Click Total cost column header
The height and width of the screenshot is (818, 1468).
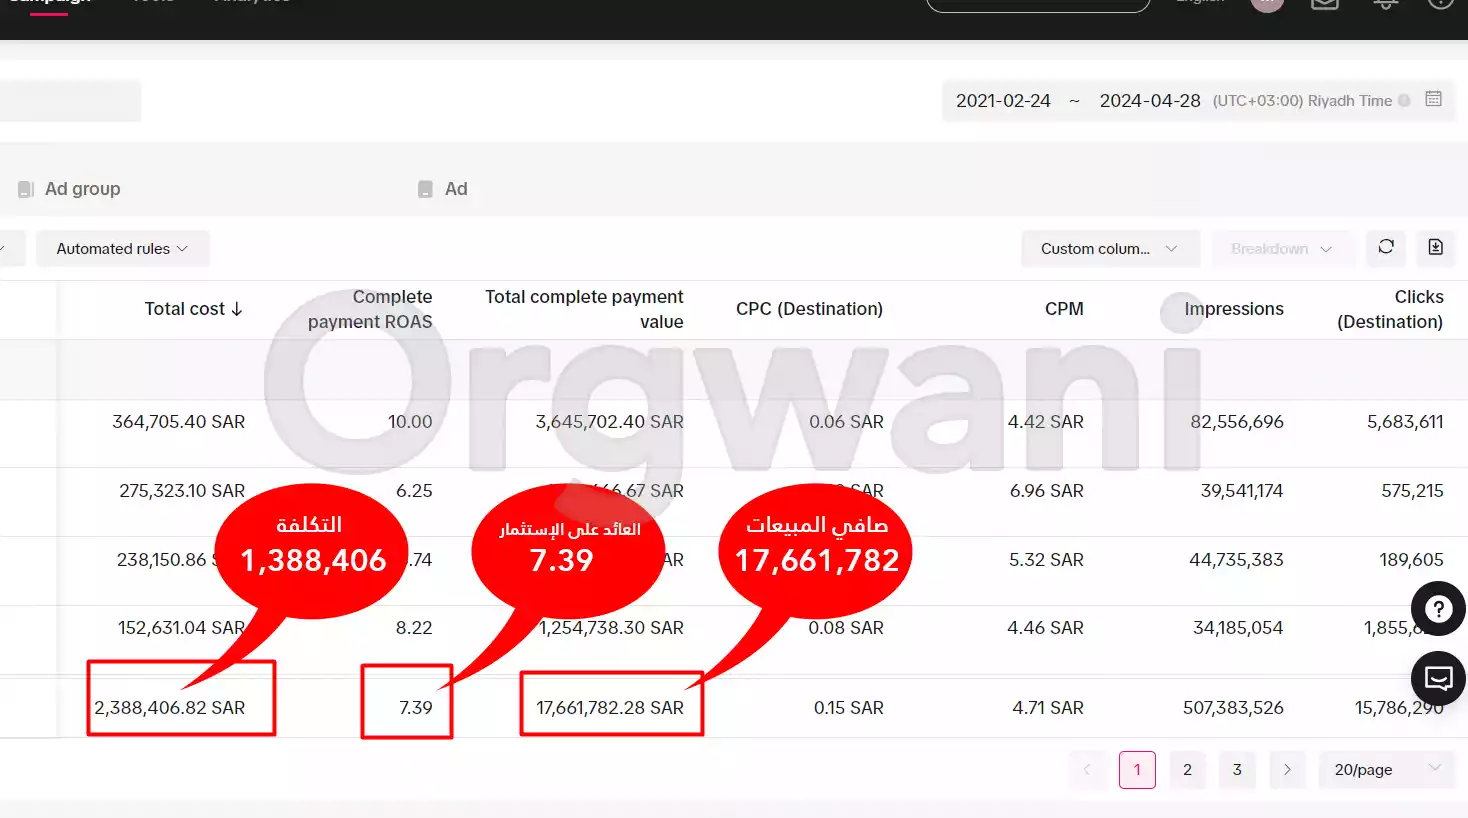pyautogui.click(x=184, y=309)
